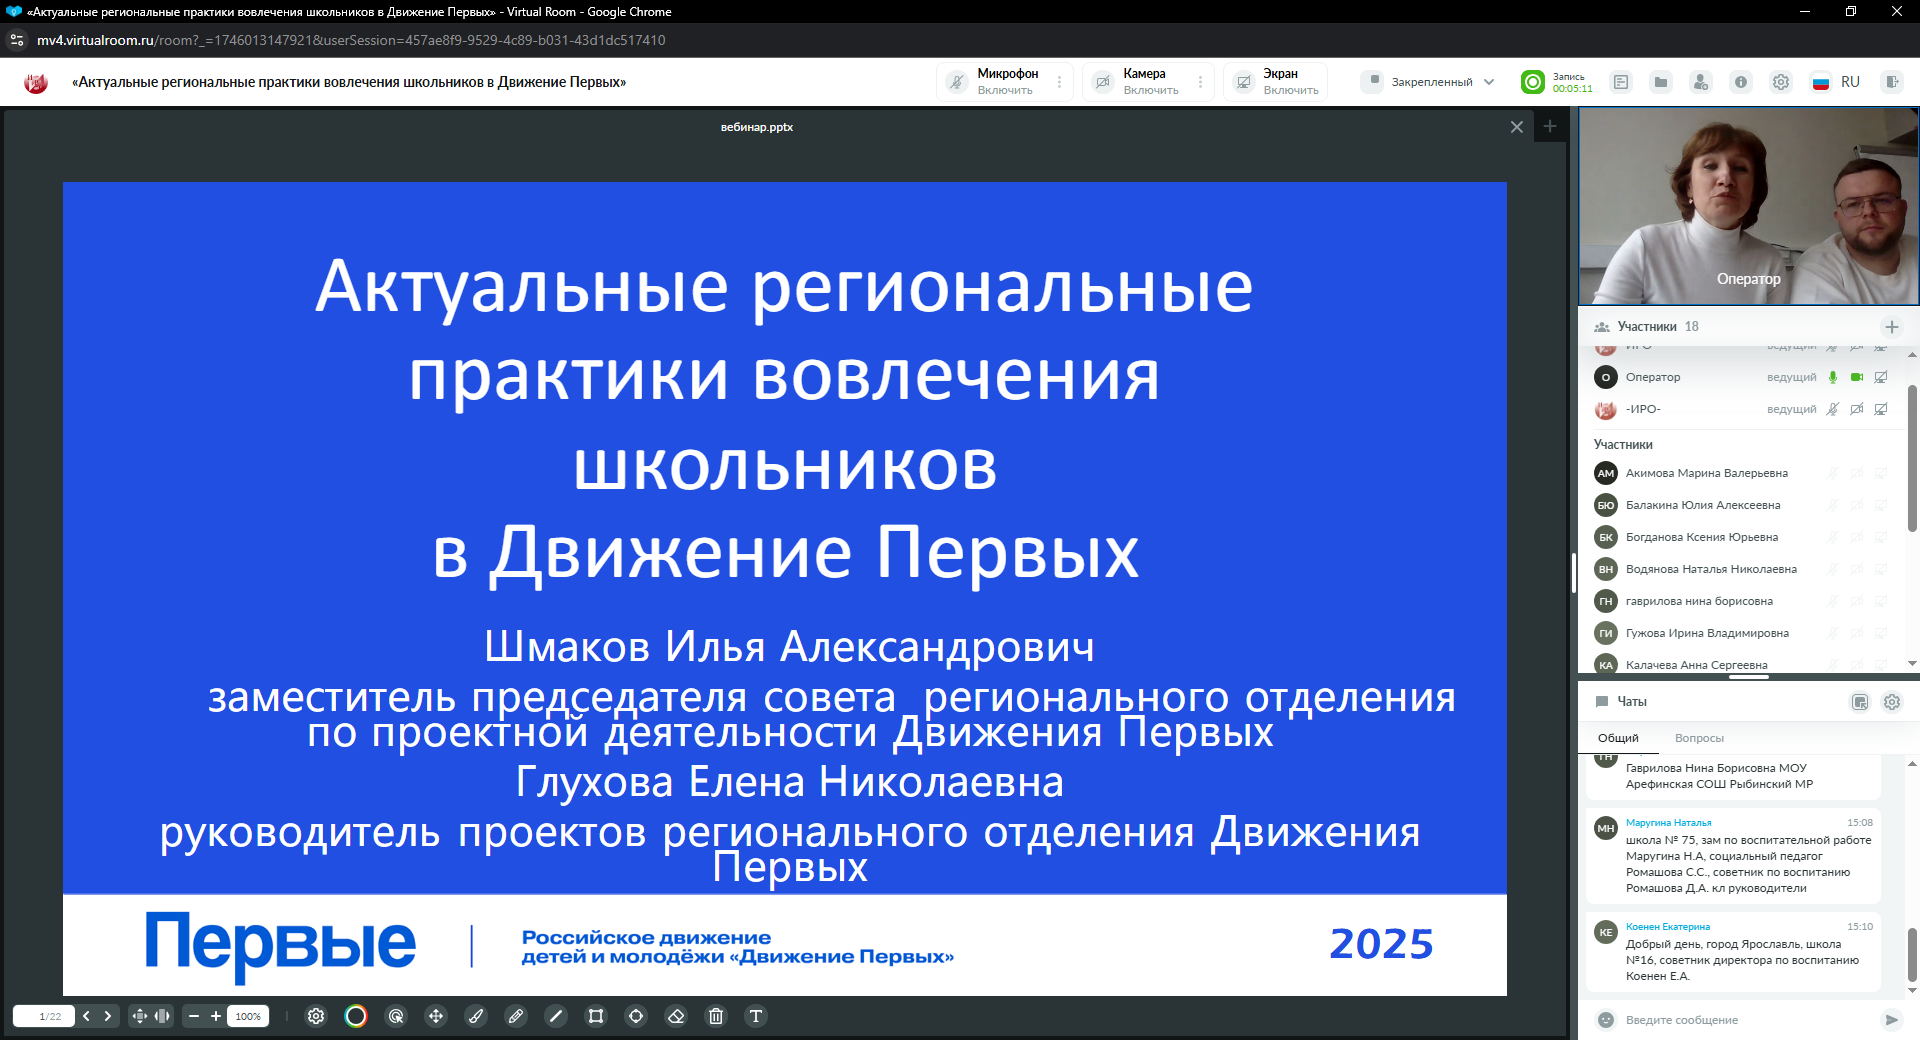The height and width of the screenshot is (1040, 1920).
Task: Switch to the Общий chat tab
Action: [x=1618, y=738]
